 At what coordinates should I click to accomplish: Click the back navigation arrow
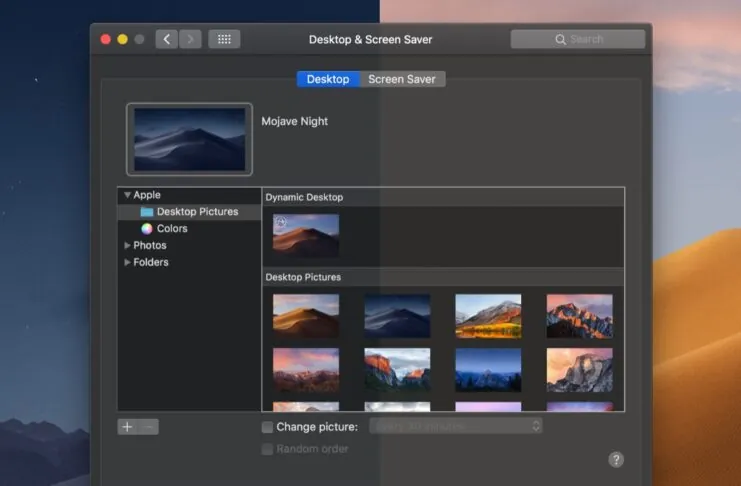click(166, 40)
